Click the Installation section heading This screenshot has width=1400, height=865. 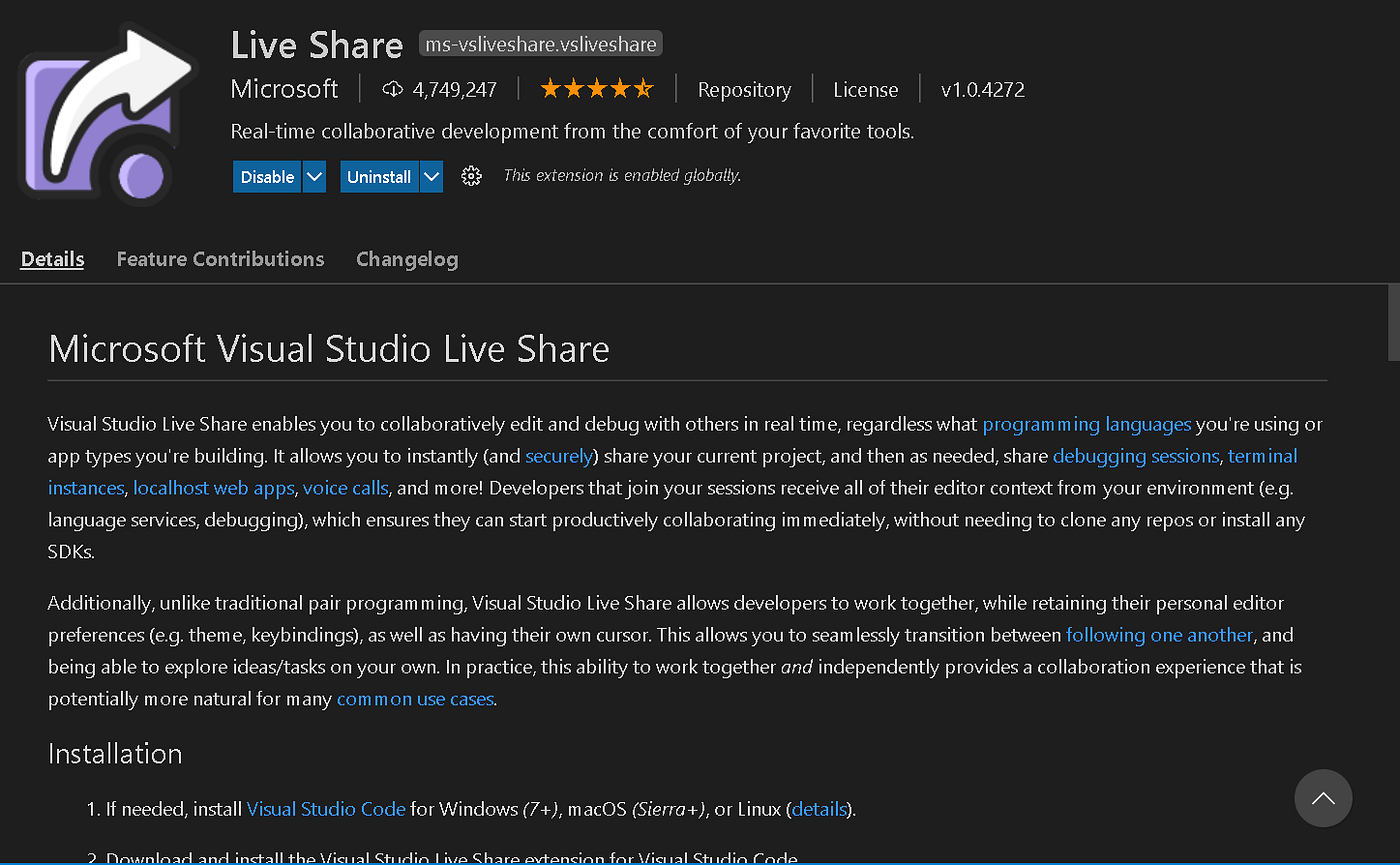pyautogui.click(x=115, y=753)
